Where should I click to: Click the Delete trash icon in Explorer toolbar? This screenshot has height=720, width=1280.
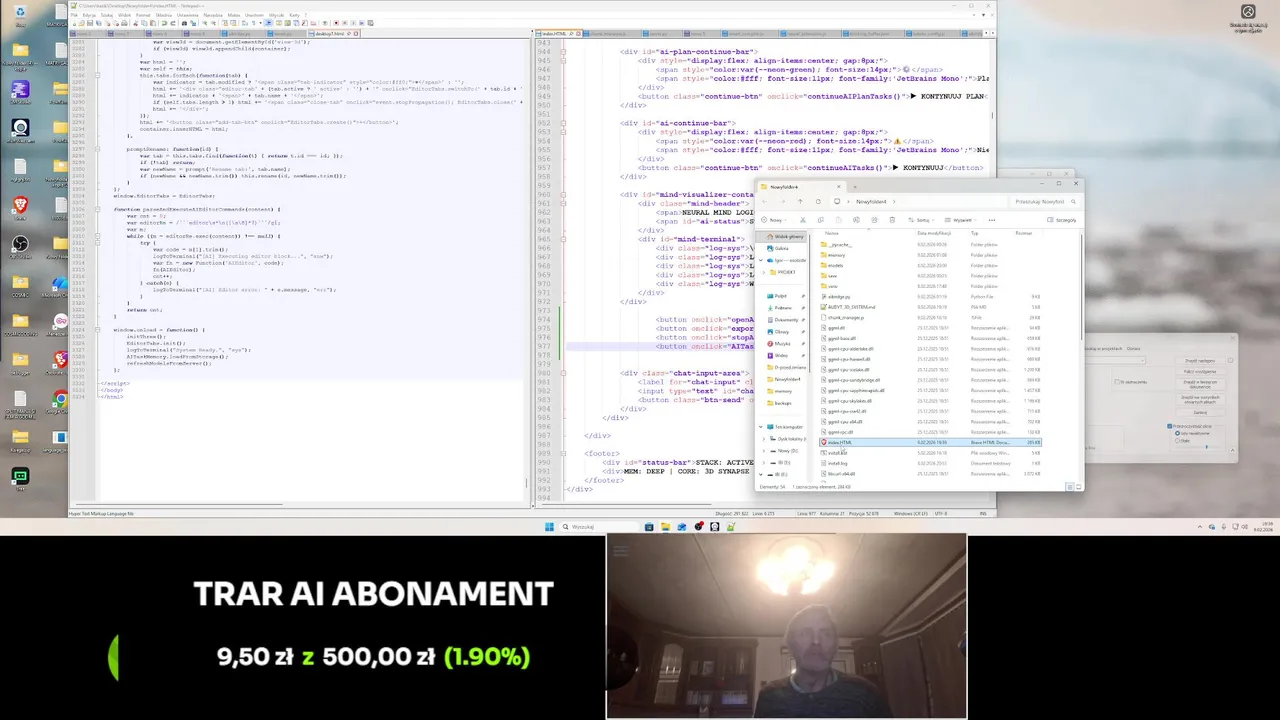[892, 220]
